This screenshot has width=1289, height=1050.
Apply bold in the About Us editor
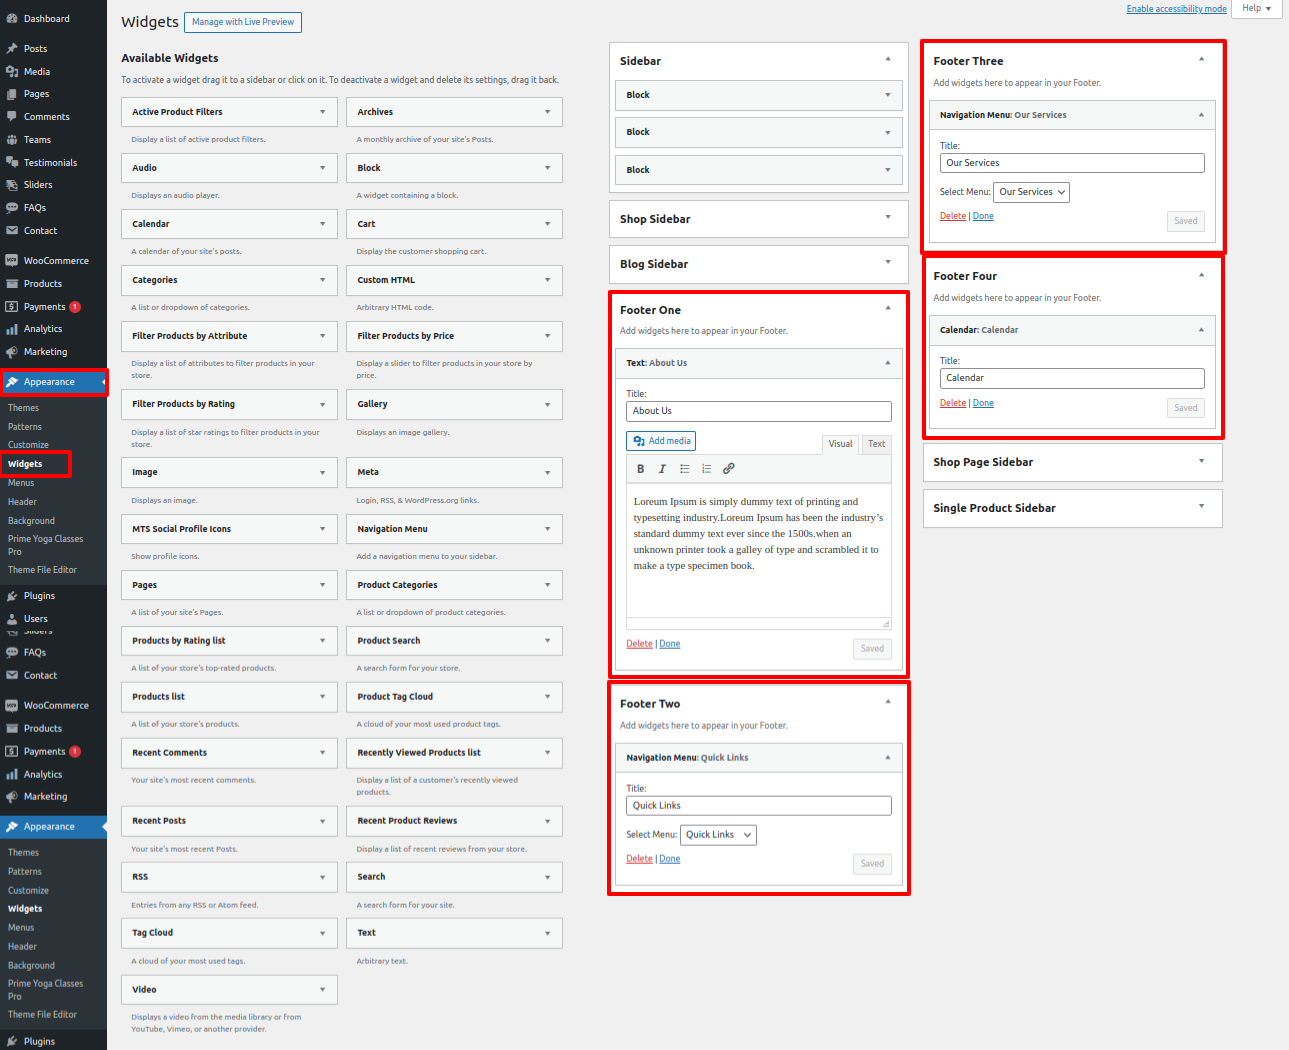click(641, 469)
